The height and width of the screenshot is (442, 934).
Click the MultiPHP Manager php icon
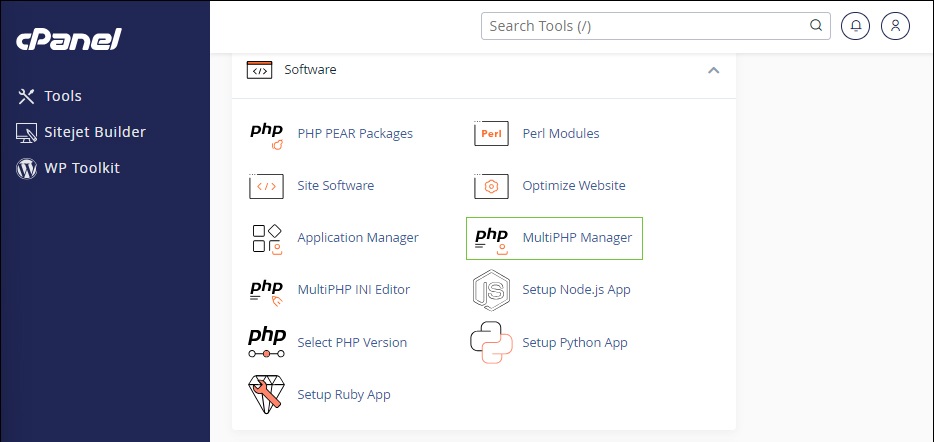point(491,240)
